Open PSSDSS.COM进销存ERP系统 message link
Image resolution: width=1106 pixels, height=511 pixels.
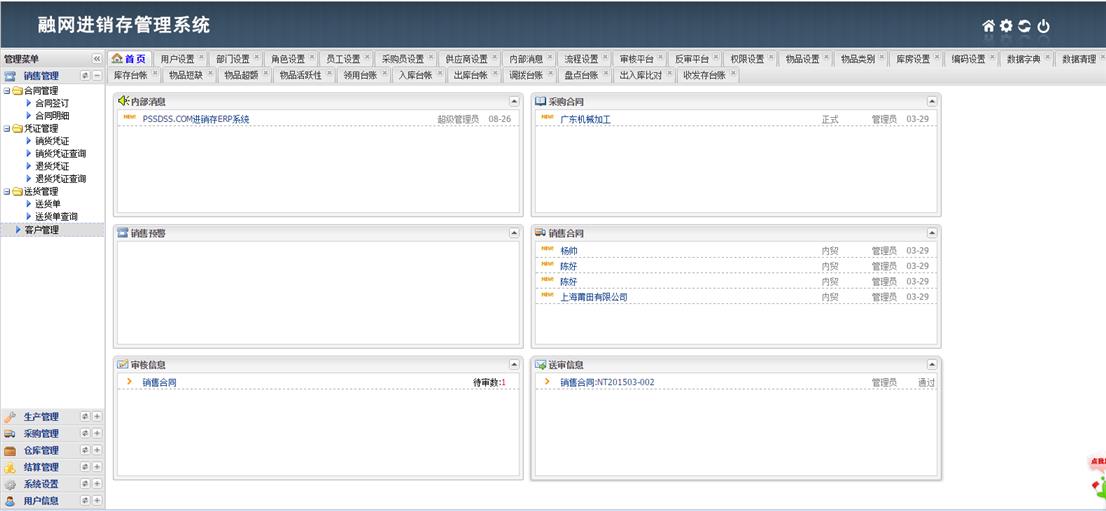pos(196,119)
